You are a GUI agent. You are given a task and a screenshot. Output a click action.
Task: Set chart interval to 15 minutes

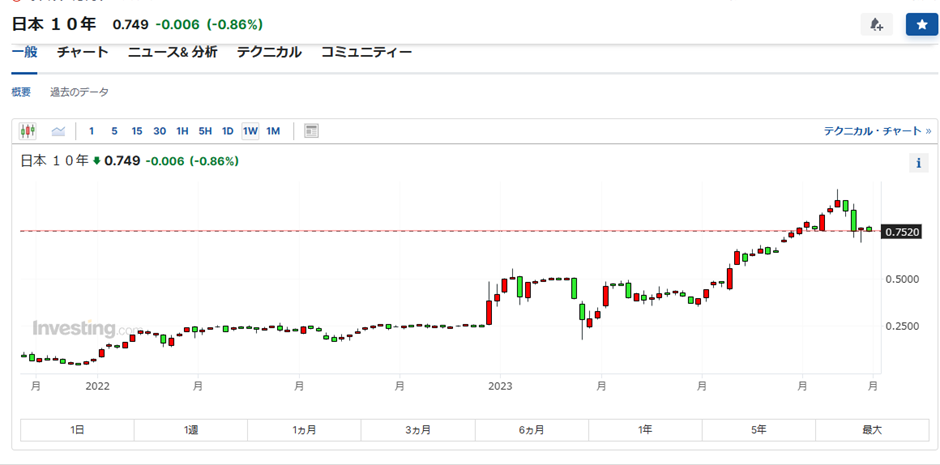coord(137,131)
